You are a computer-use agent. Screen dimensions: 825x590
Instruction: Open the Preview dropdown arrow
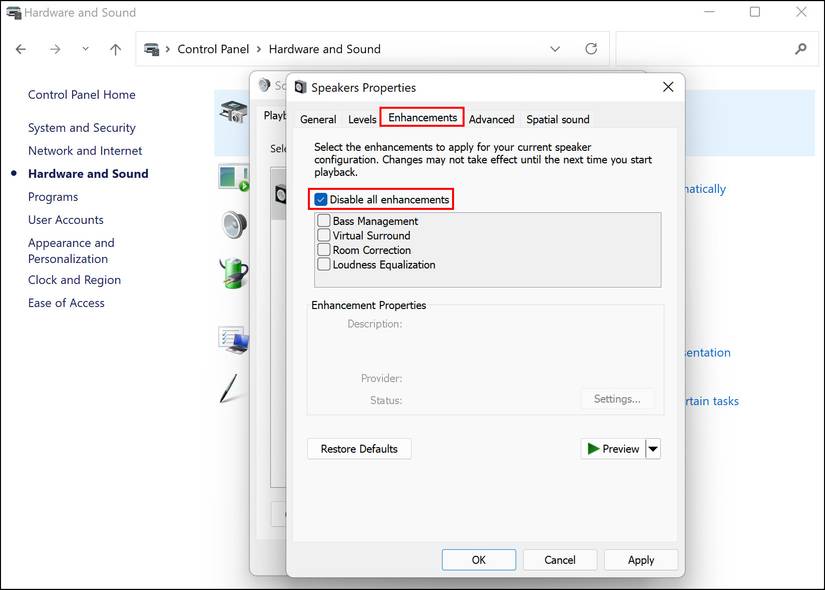click(653, 449)
